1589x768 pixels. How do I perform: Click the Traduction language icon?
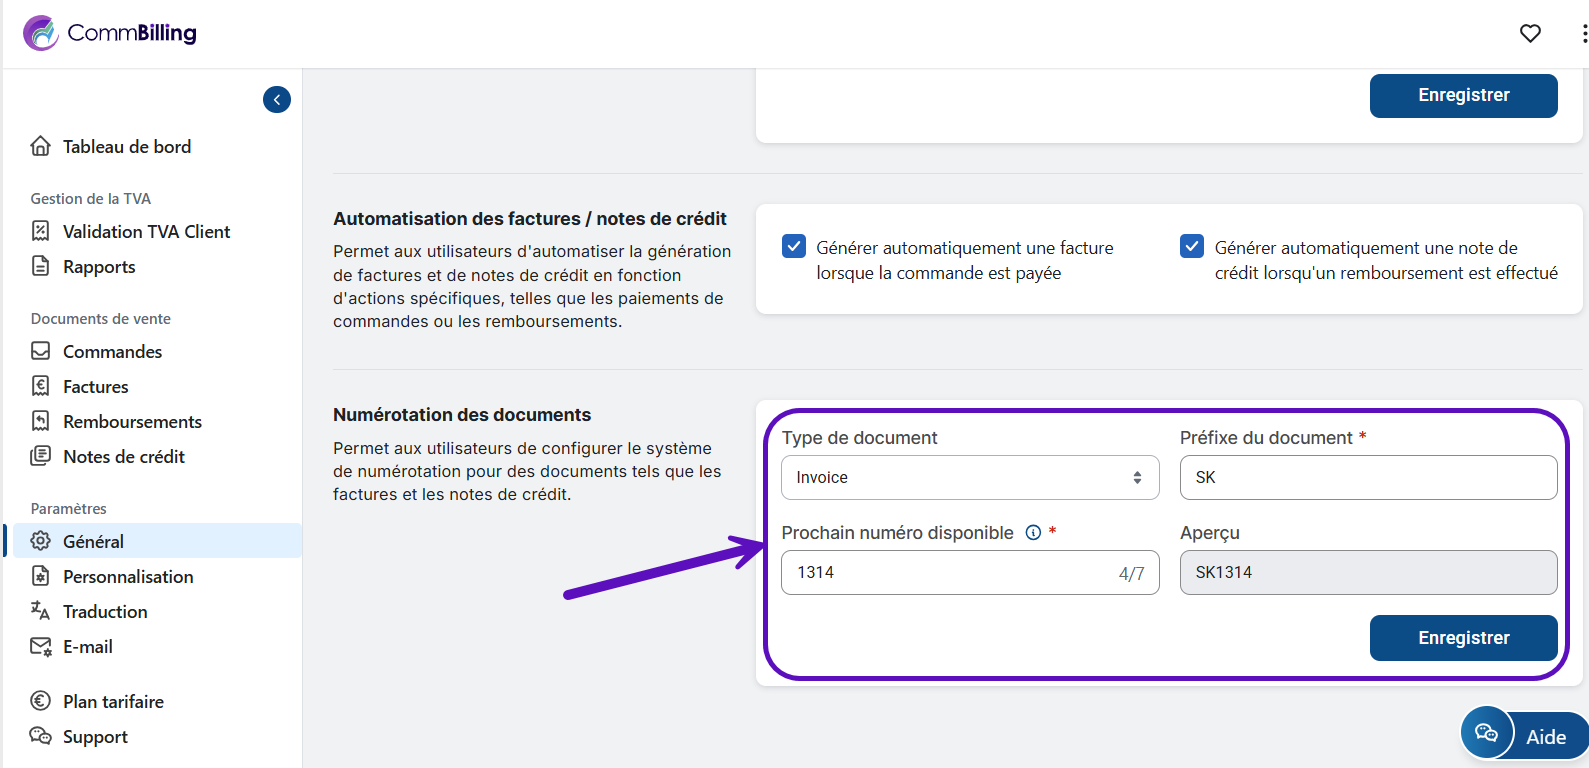pos(40,611)
